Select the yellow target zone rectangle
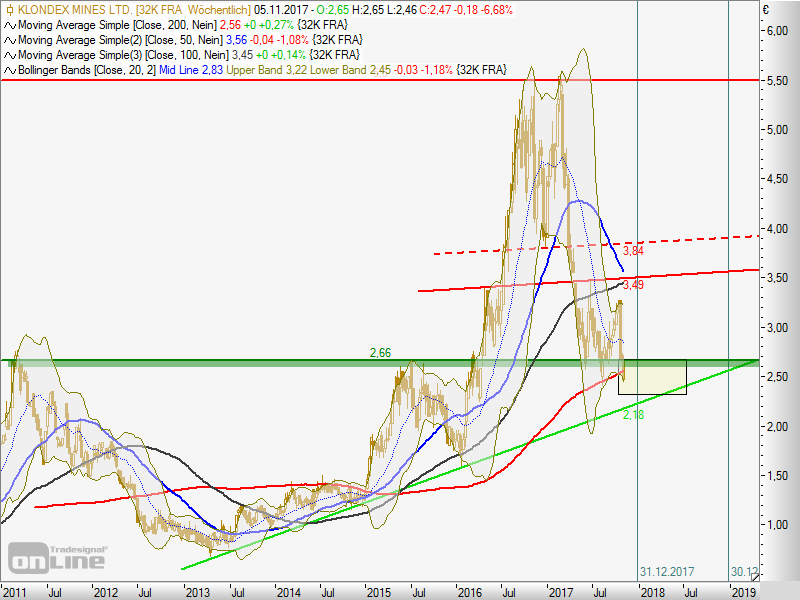 (652, 378)
